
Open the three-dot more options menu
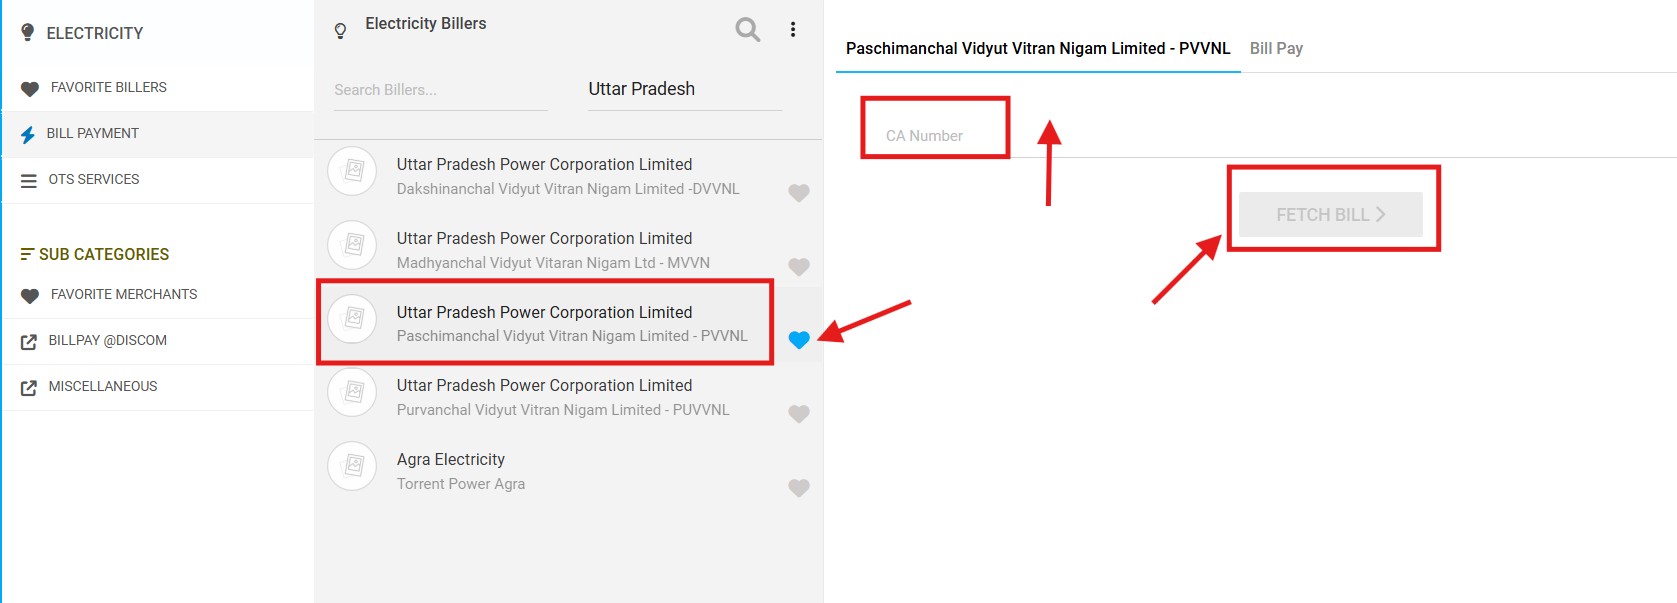[793, 29]
